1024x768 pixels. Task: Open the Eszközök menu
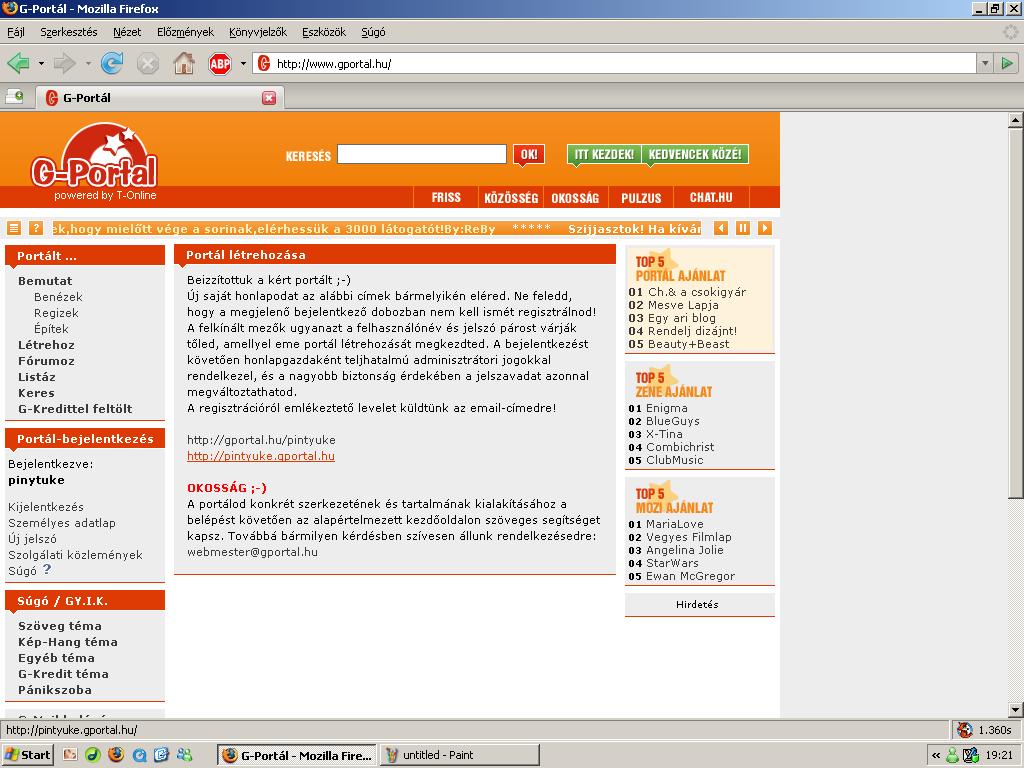tap(321, 32)
